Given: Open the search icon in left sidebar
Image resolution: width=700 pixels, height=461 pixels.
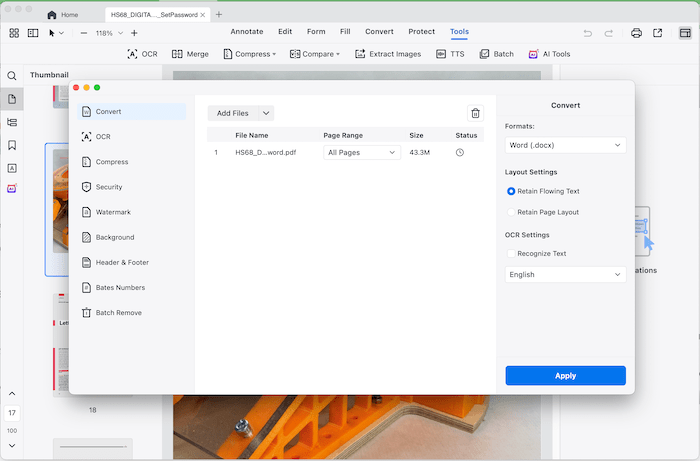Looking at the screenshot, I should pyautogui.click(x=12, y=76).
